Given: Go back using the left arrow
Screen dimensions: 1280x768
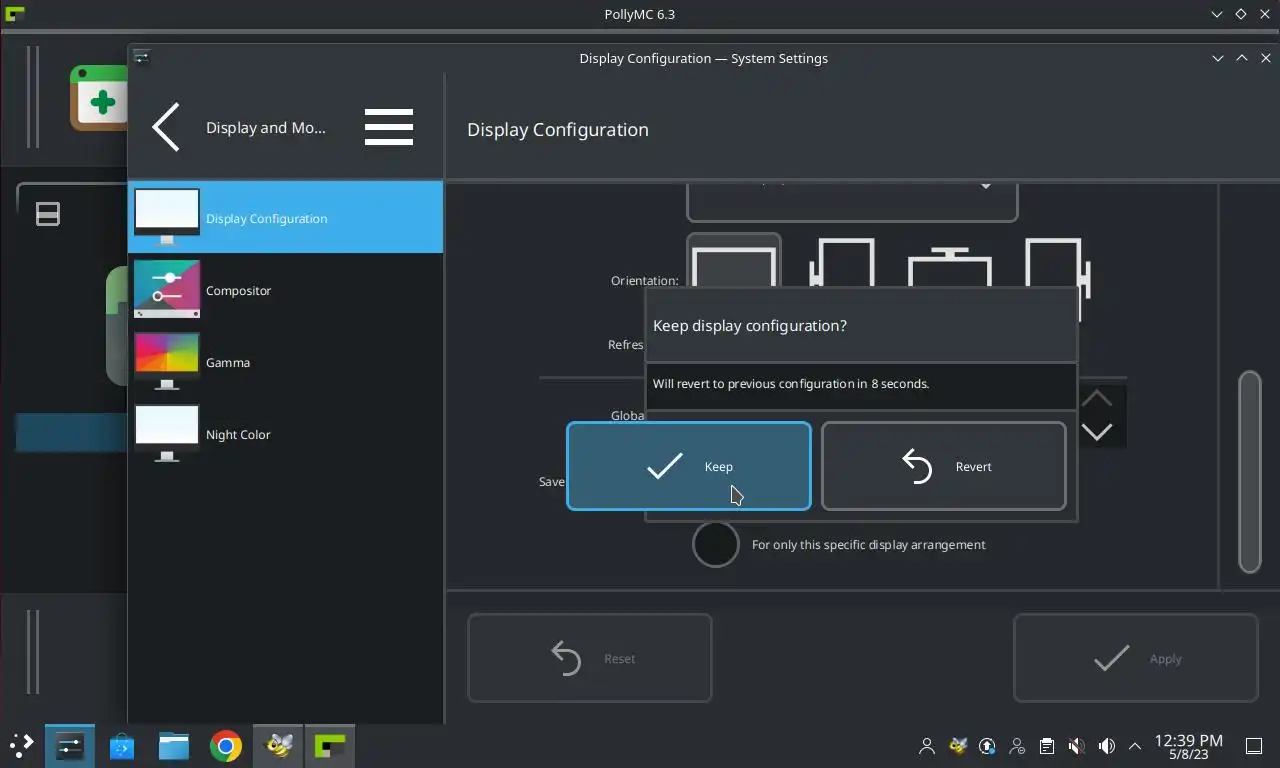Looking at the screenshot, I should pos(166,127).
